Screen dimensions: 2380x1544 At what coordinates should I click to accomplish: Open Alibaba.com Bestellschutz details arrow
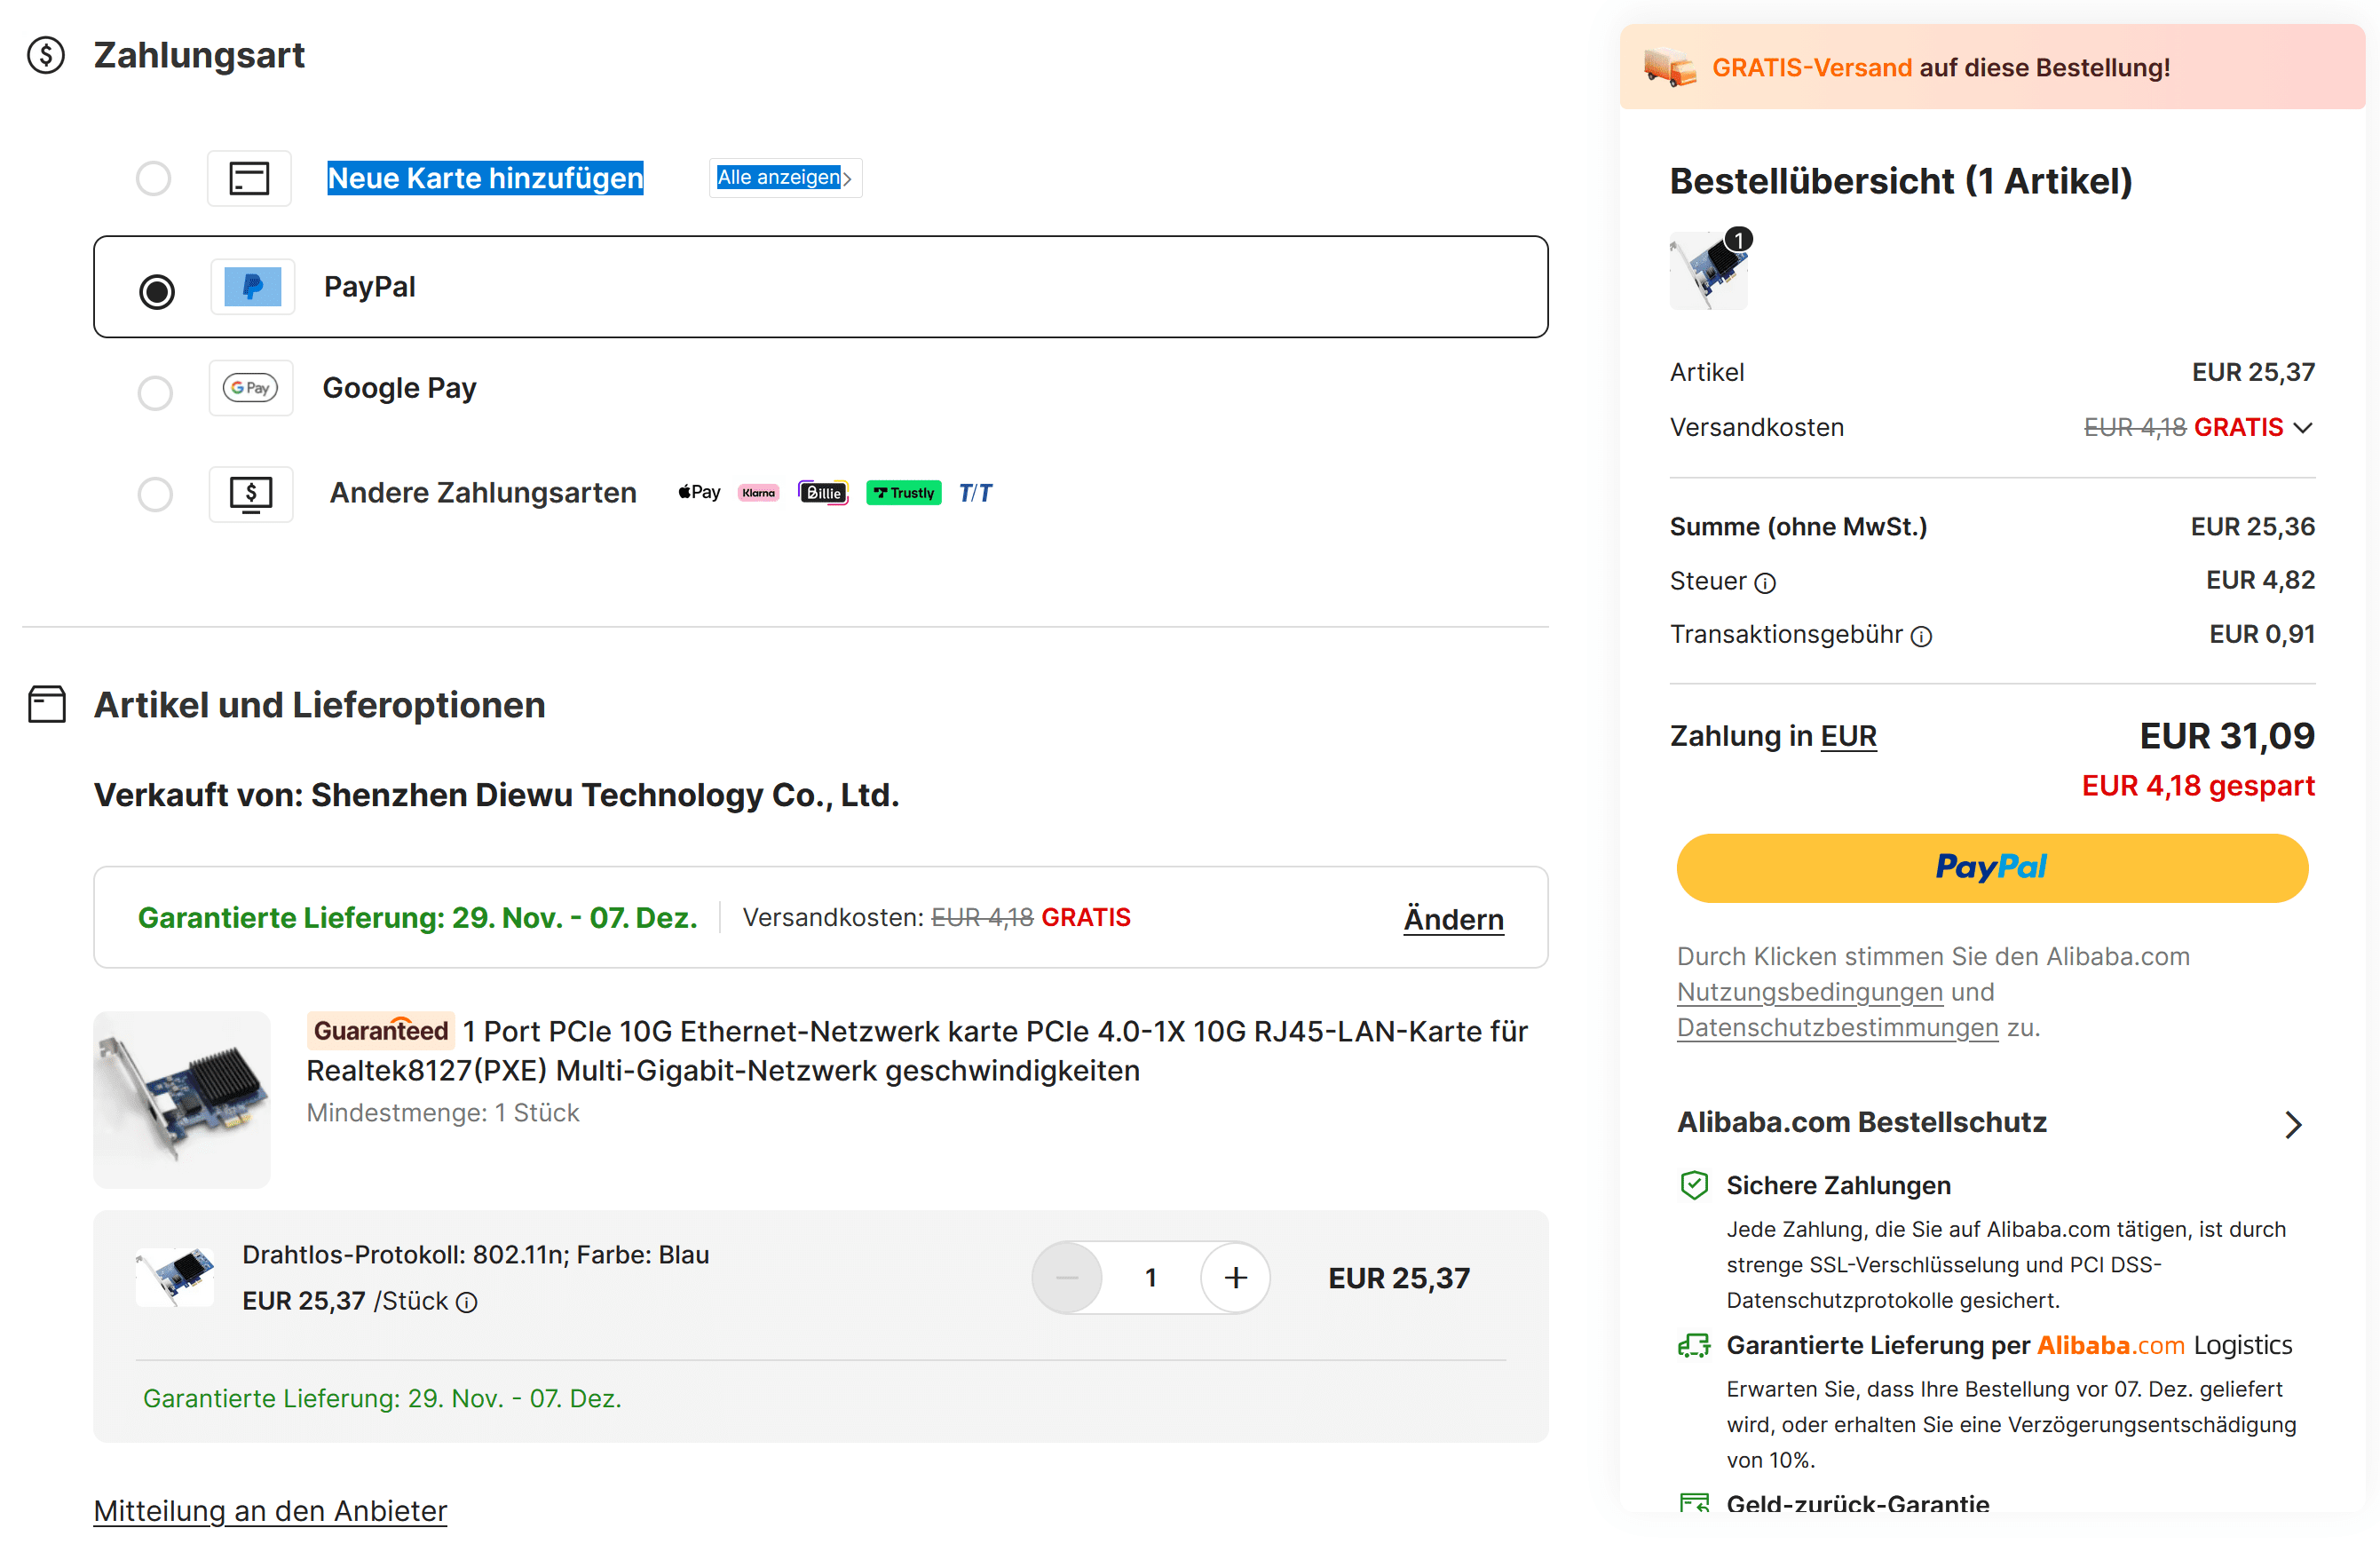[2293, 1125]
